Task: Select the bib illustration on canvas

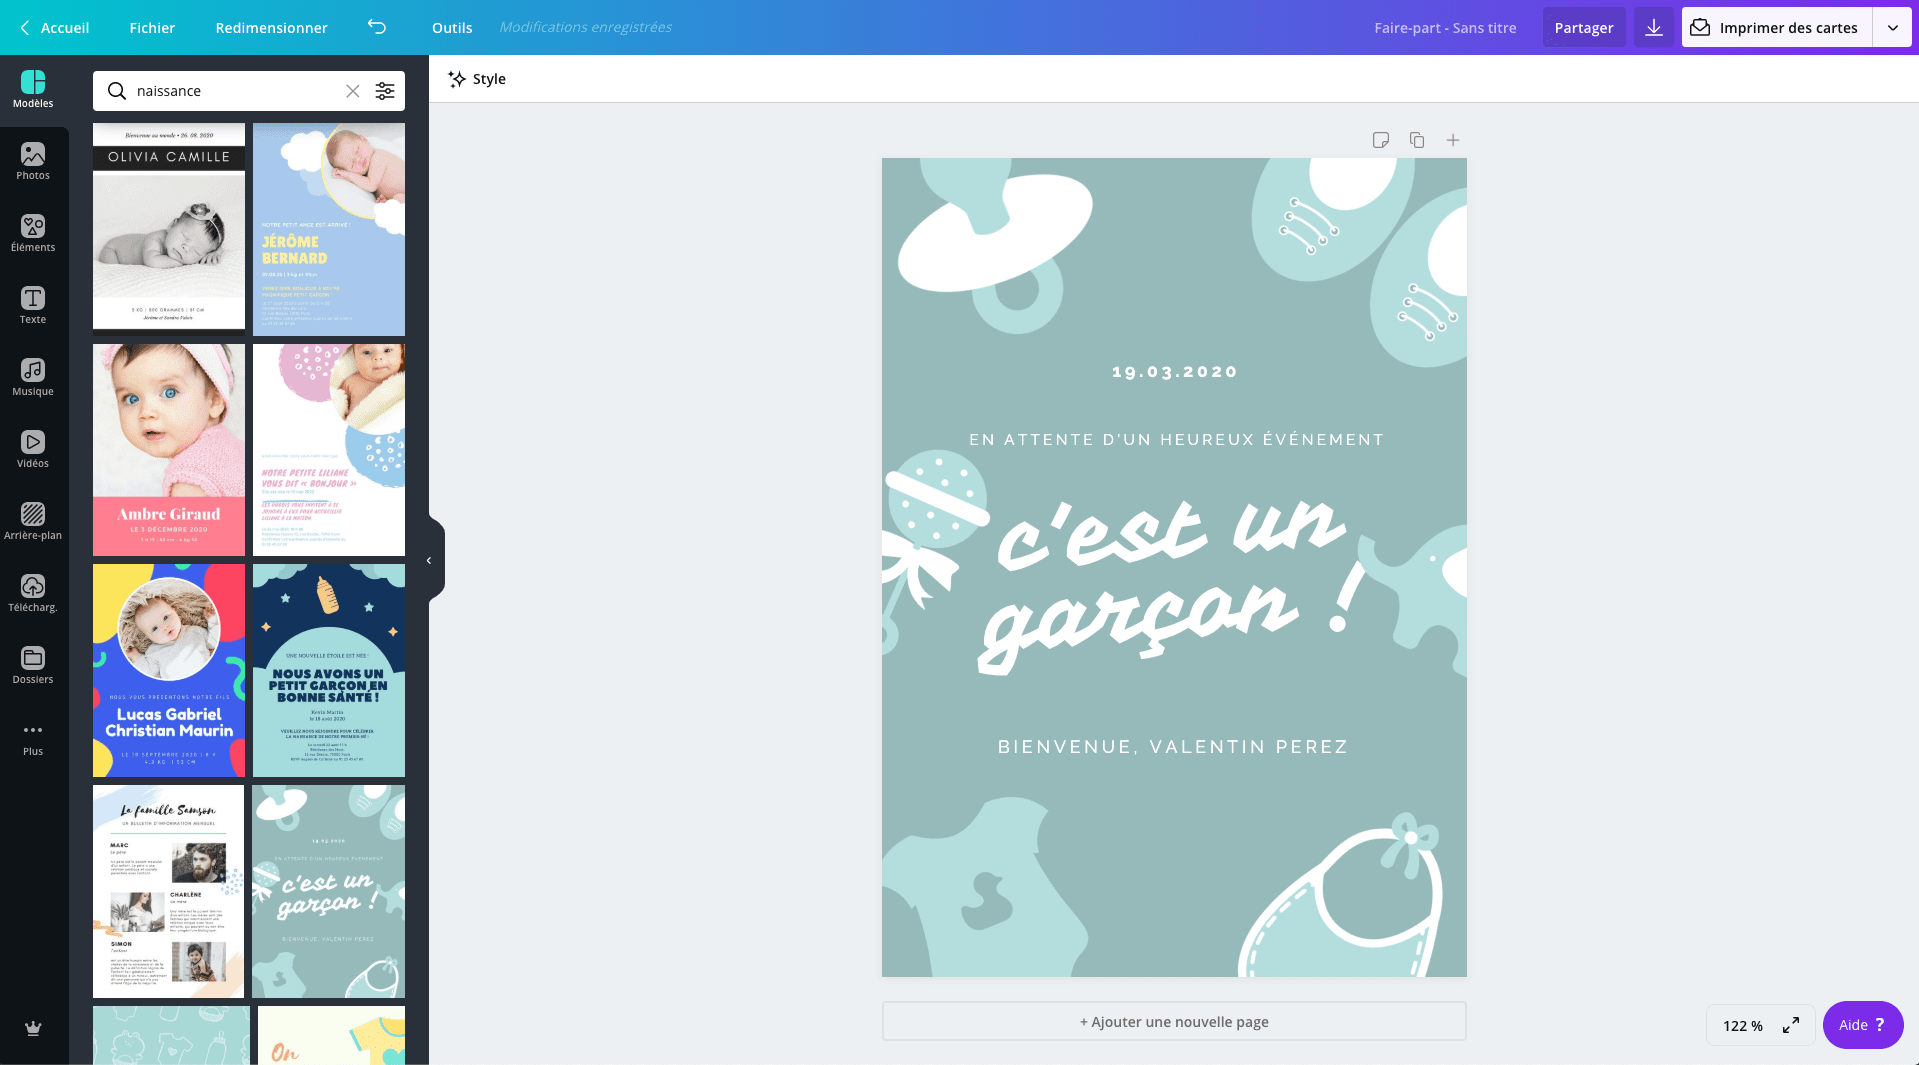Action: 1340,897
